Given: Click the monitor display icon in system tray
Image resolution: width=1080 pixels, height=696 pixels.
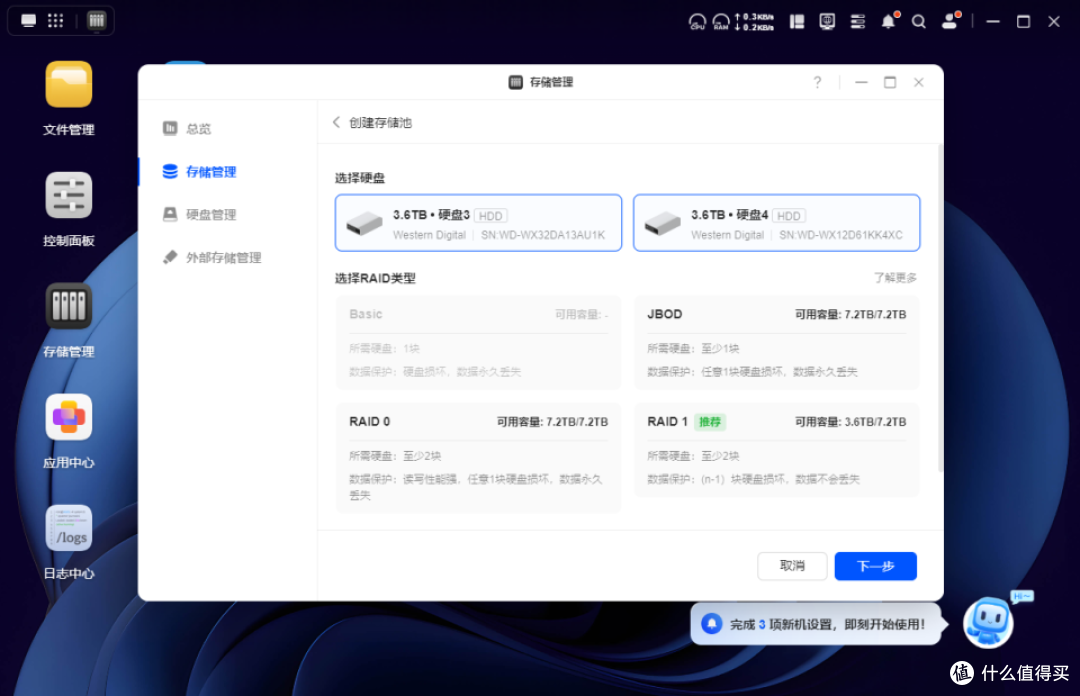Looking at the screenshot, I should point(827,22).
